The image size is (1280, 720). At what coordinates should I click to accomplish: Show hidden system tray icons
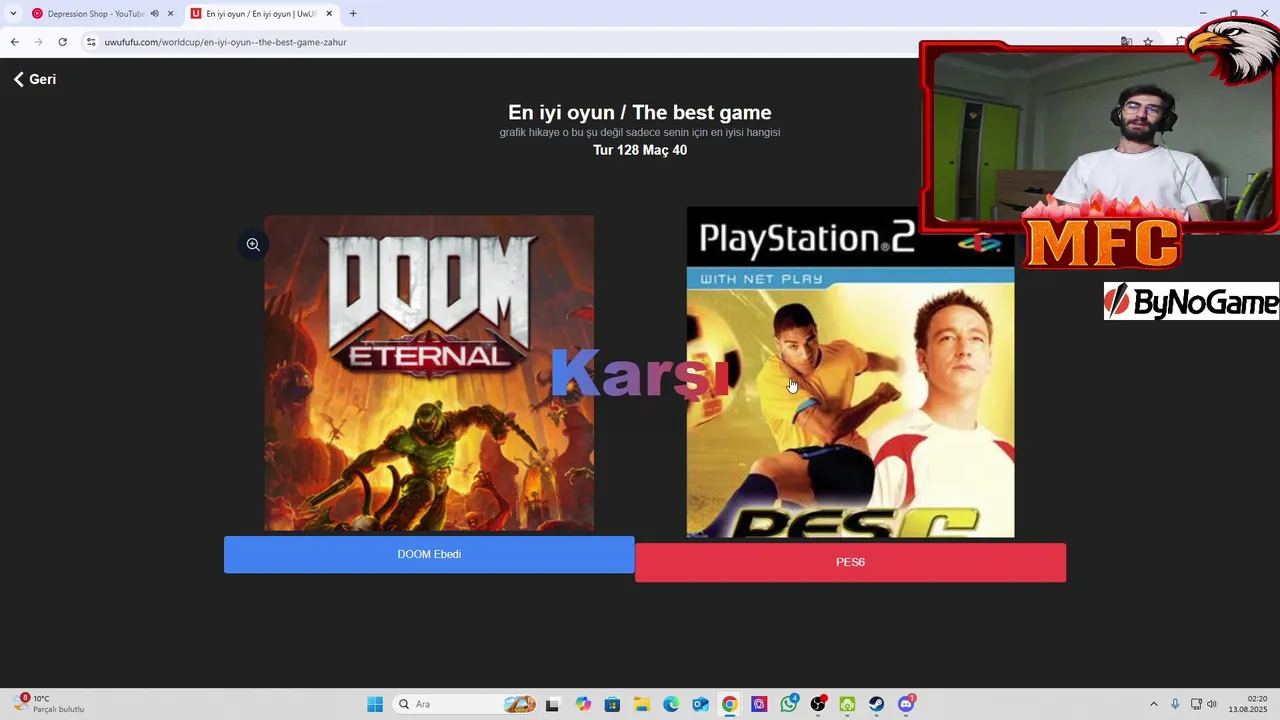(x=1153, y=704)
